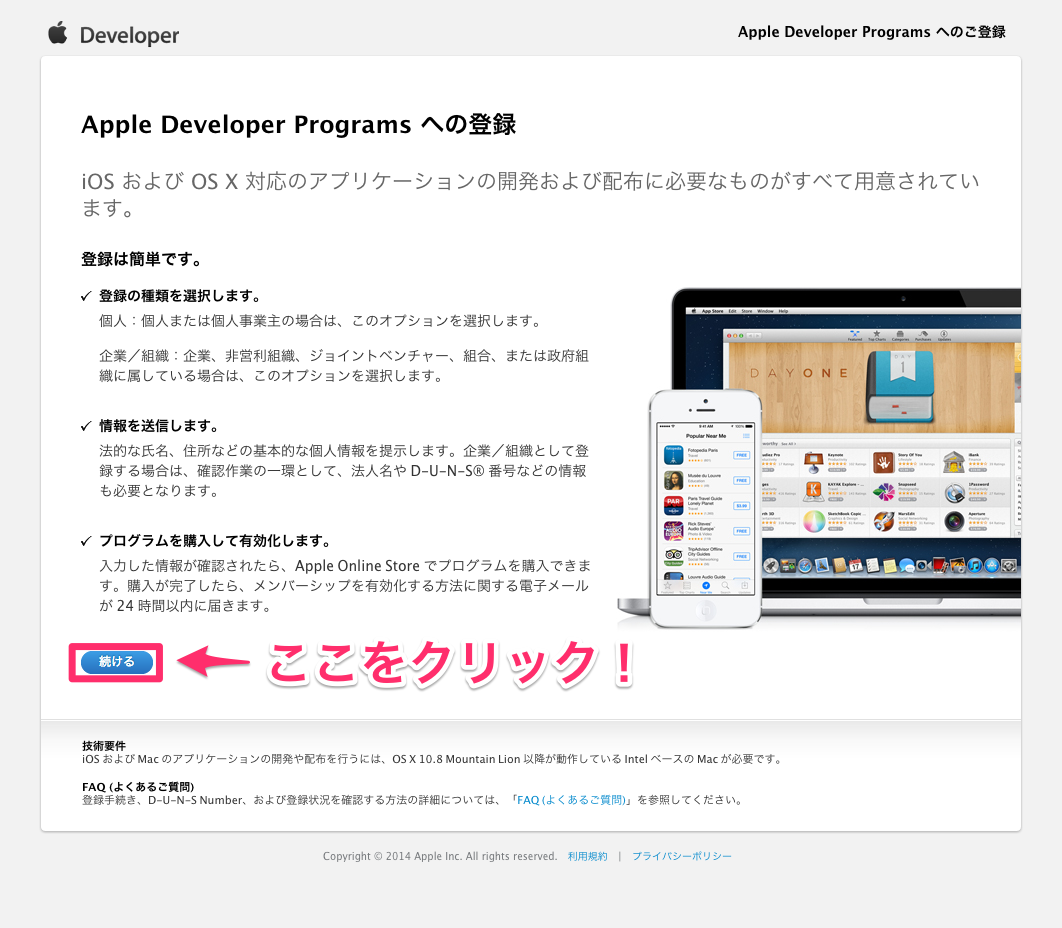Tap the Search magnifier icon on iPhone tab bar

724,586
